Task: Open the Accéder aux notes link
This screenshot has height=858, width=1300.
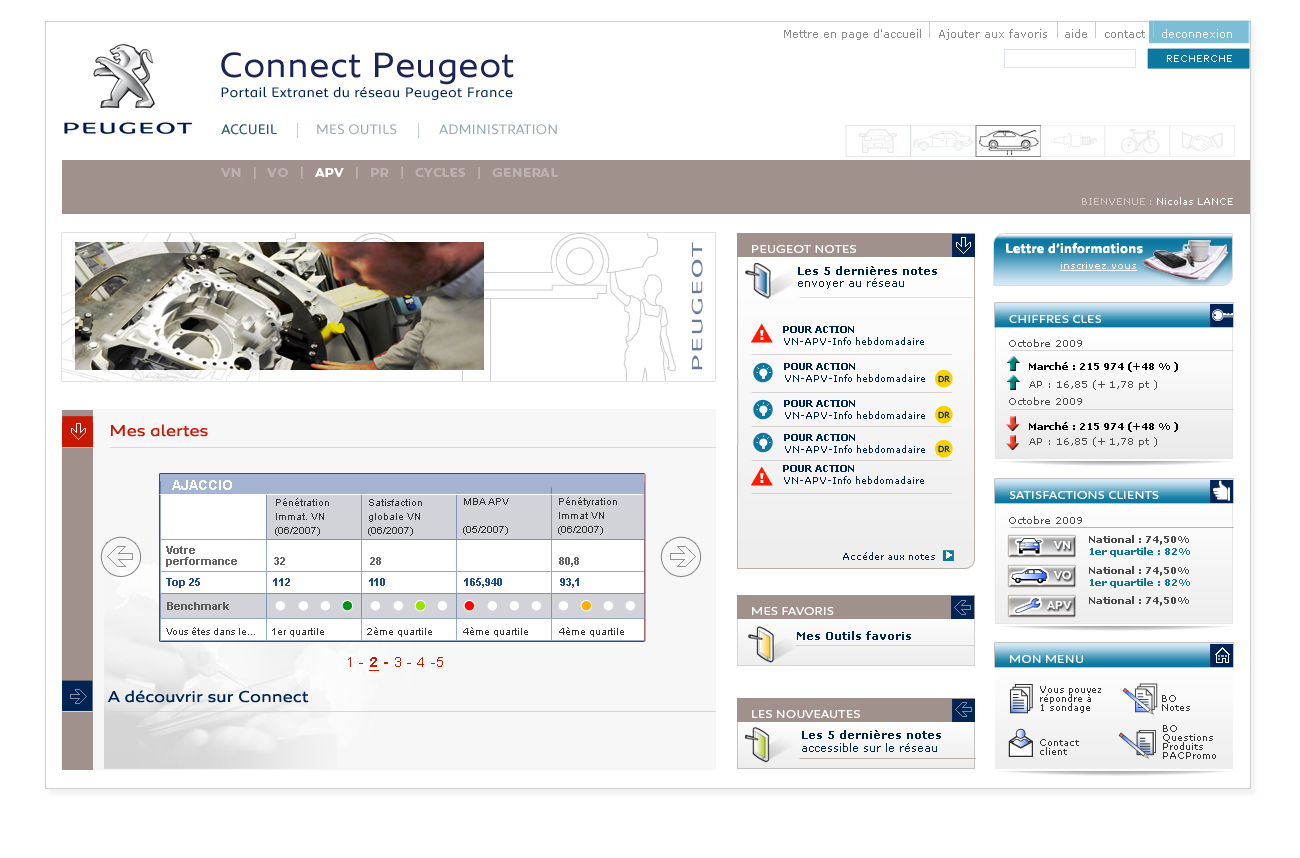Action: (889, 556)
